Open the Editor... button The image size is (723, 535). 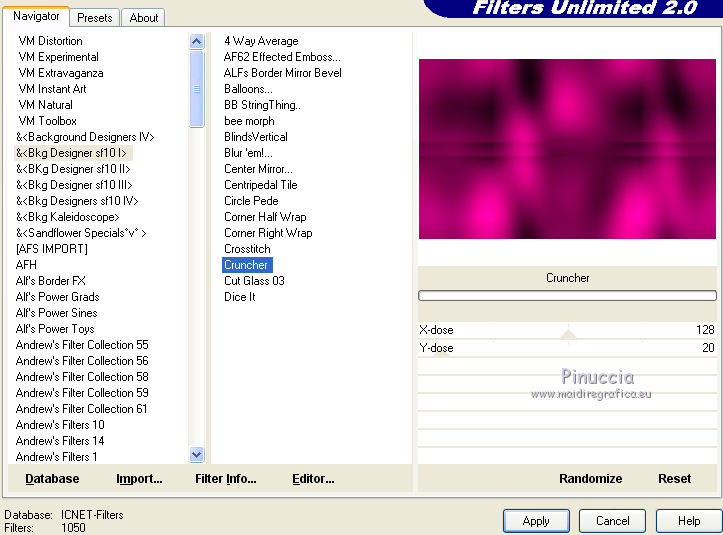click(313, 479)
